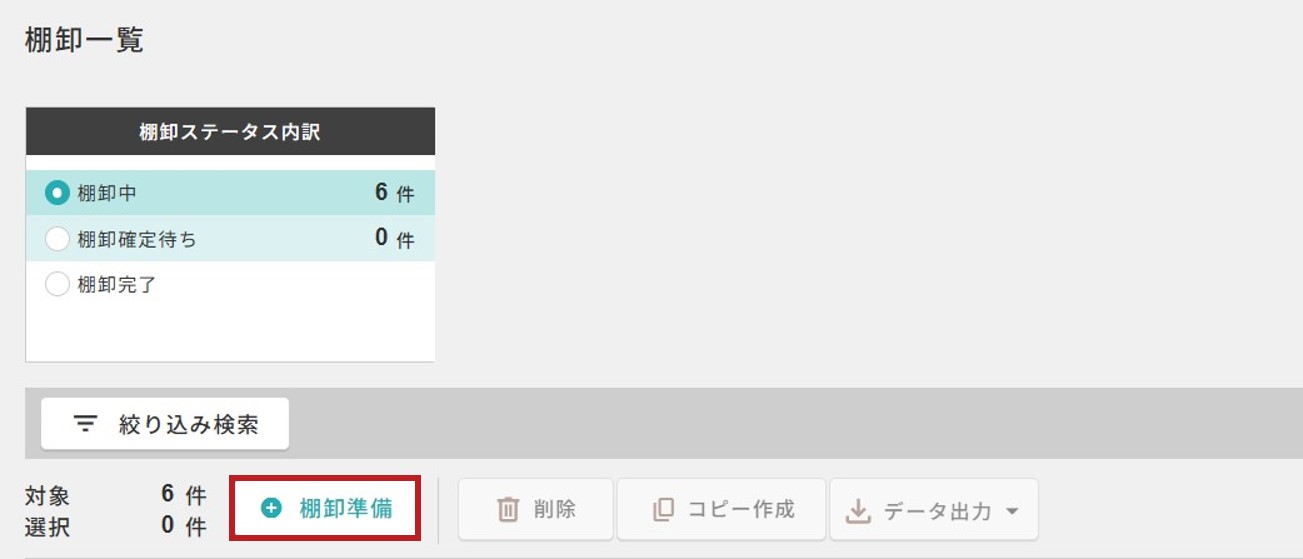Select the 棚卸確定待ち radio button
Screen dimensions: 1303x559
pos(58,239)
